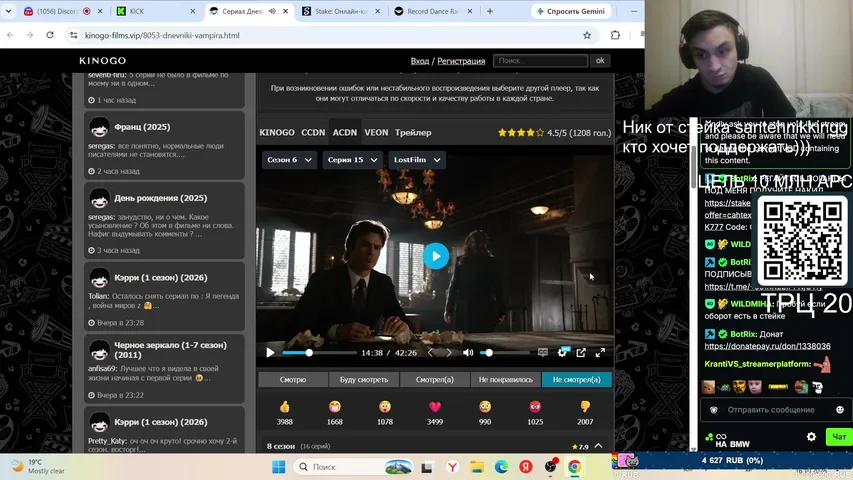
Task: Open OBS Studio from the taskbar
Action: (x=551, y=467)
